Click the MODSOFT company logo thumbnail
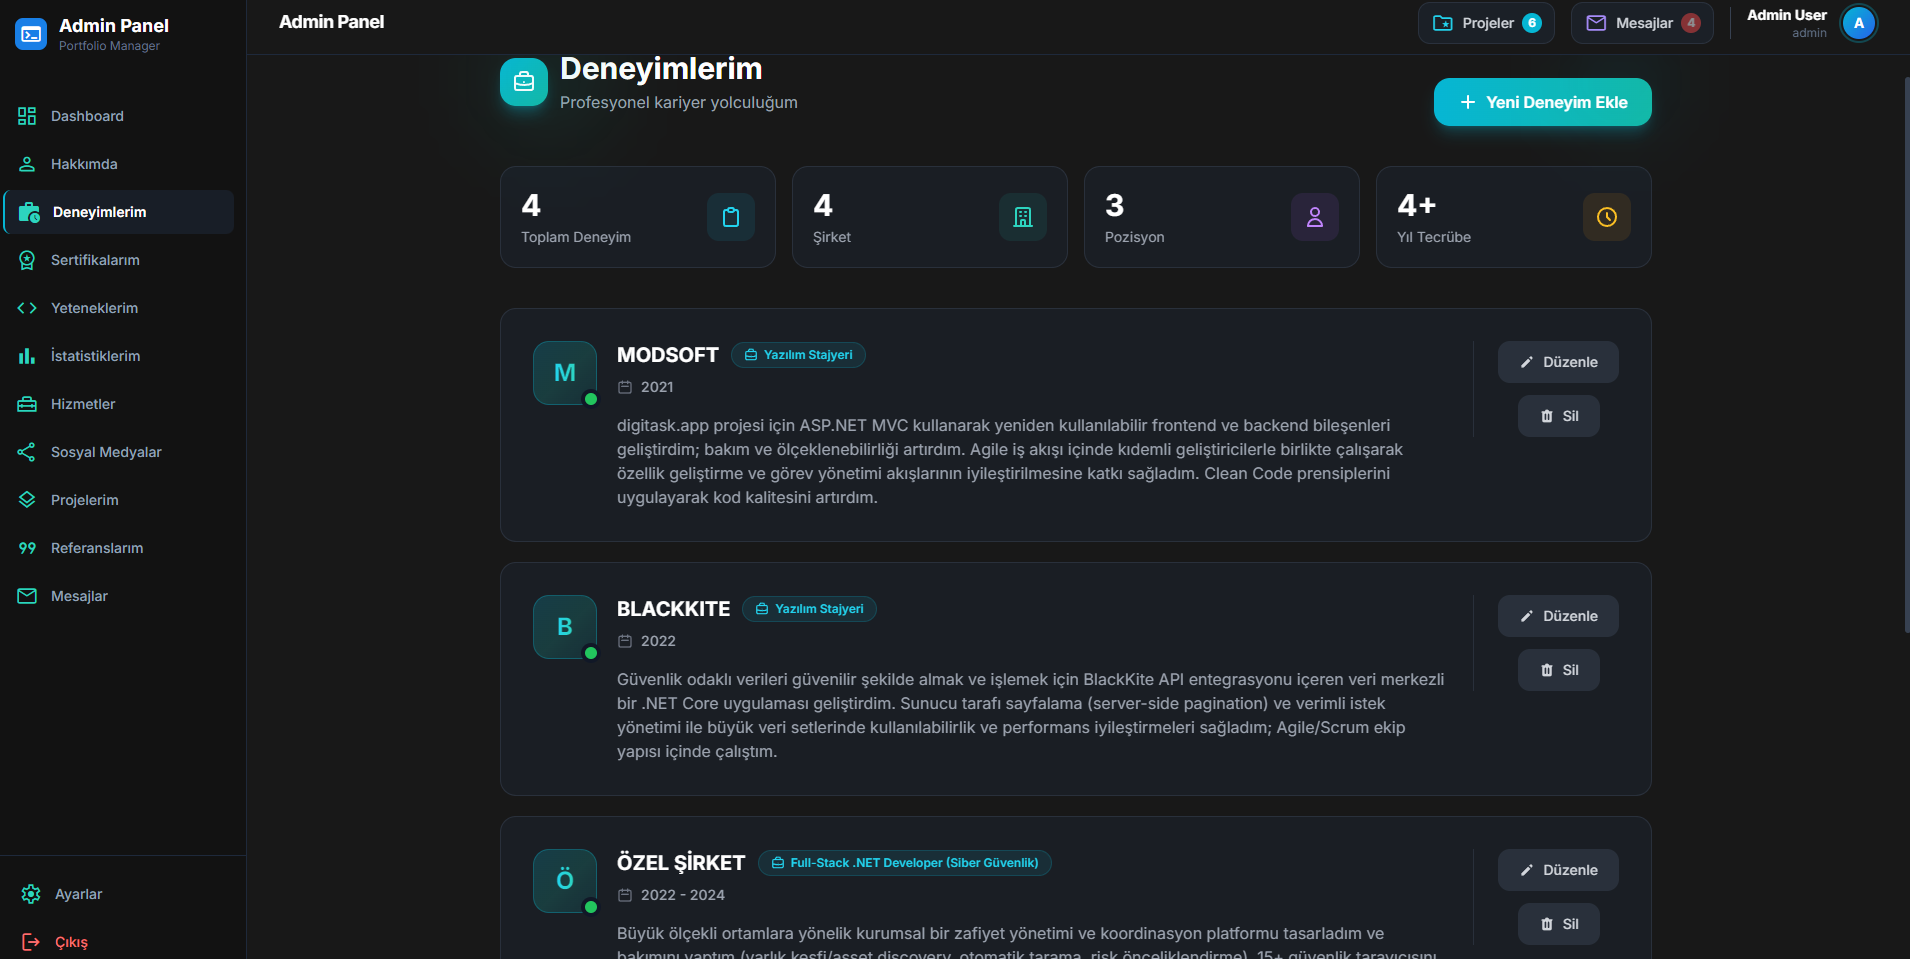 point(565,373)
